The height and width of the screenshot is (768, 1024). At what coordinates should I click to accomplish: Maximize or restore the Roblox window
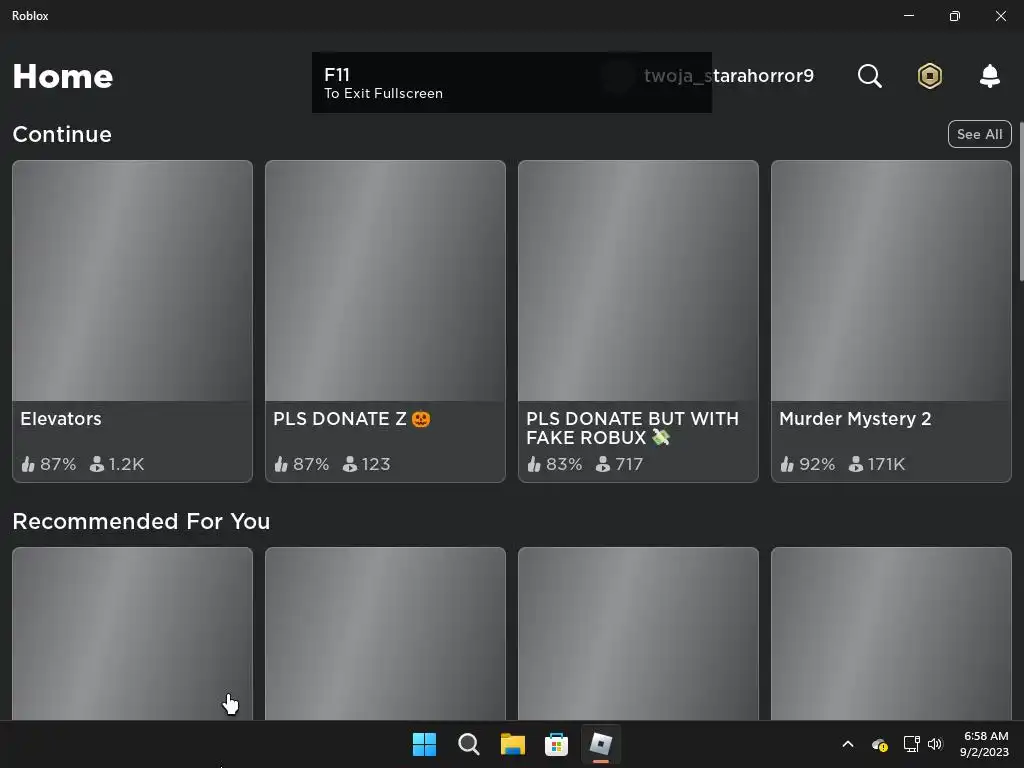[x=955, y=16]
